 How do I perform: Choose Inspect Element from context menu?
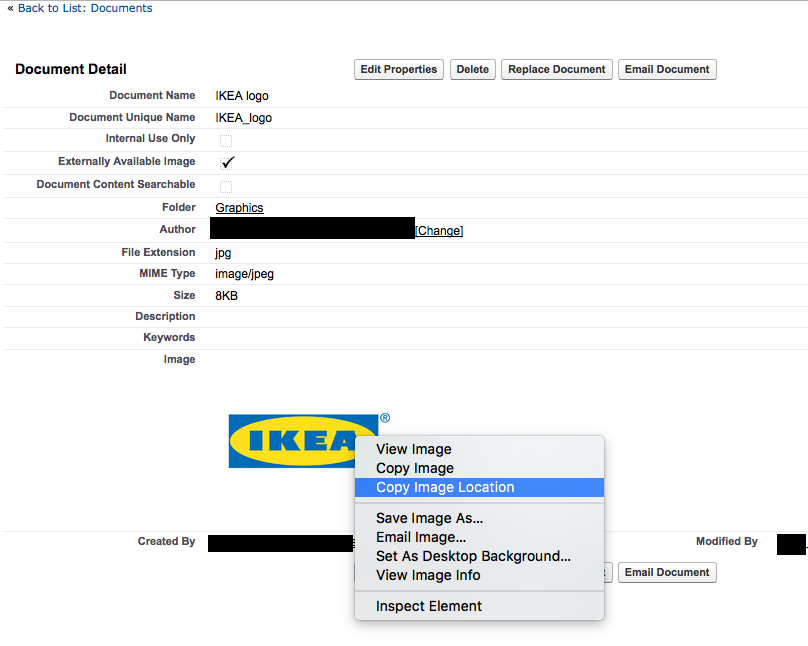[479, 606]
